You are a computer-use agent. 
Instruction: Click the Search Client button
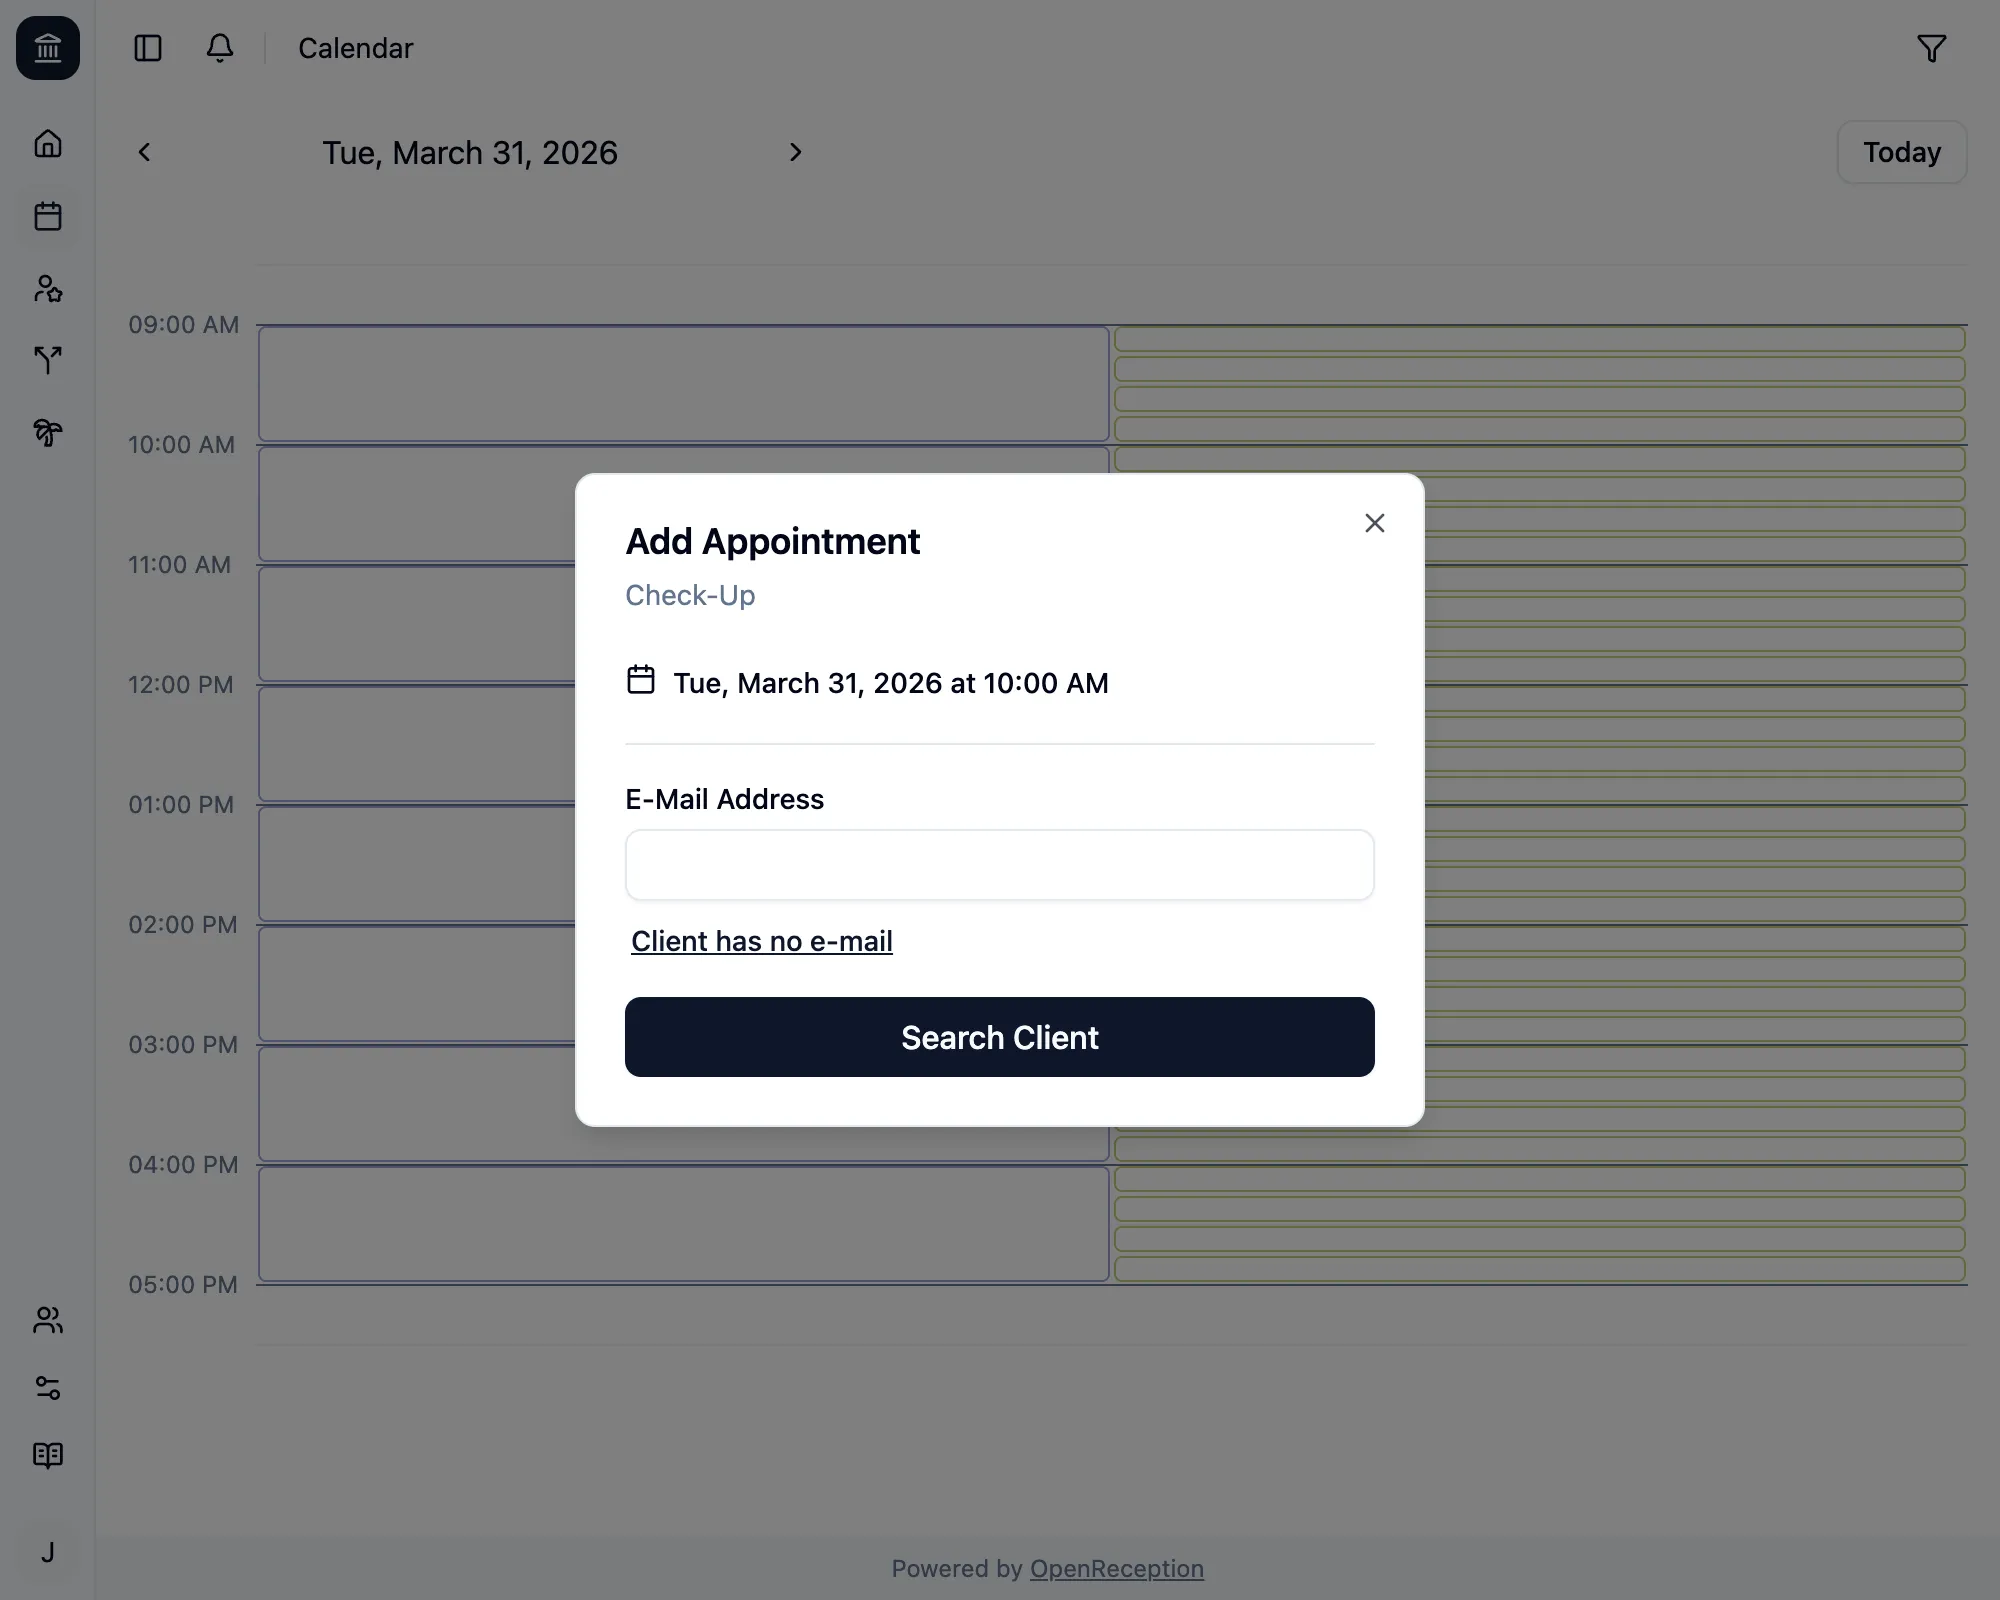click(999, 1037)
